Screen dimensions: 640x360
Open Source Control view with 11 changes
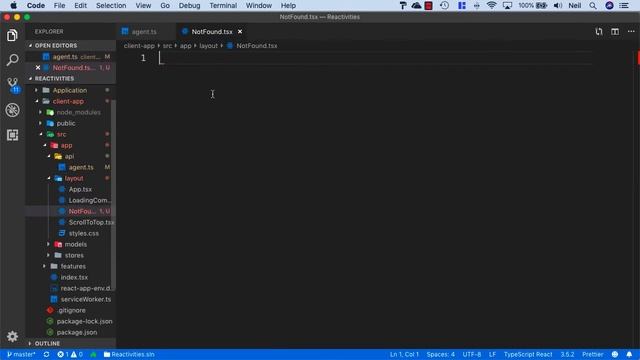pyautogui.click(x=12, y=85)
